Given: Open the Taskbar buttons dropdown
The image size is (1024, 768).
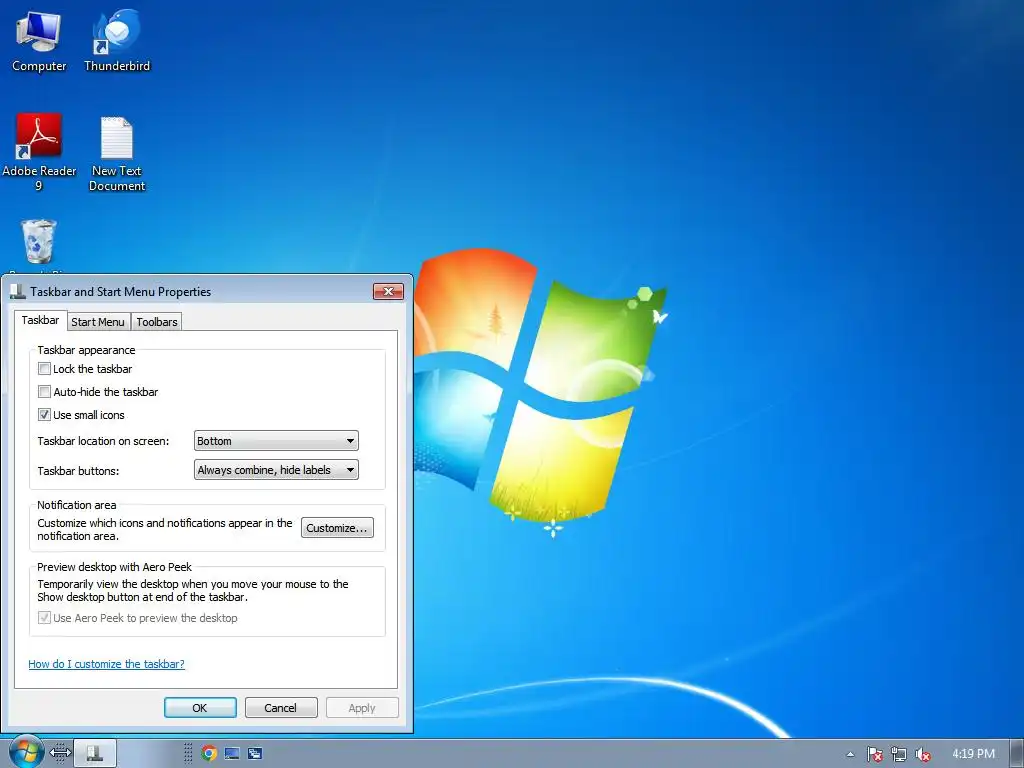Looking at the screenshot, I should point(276,470).
